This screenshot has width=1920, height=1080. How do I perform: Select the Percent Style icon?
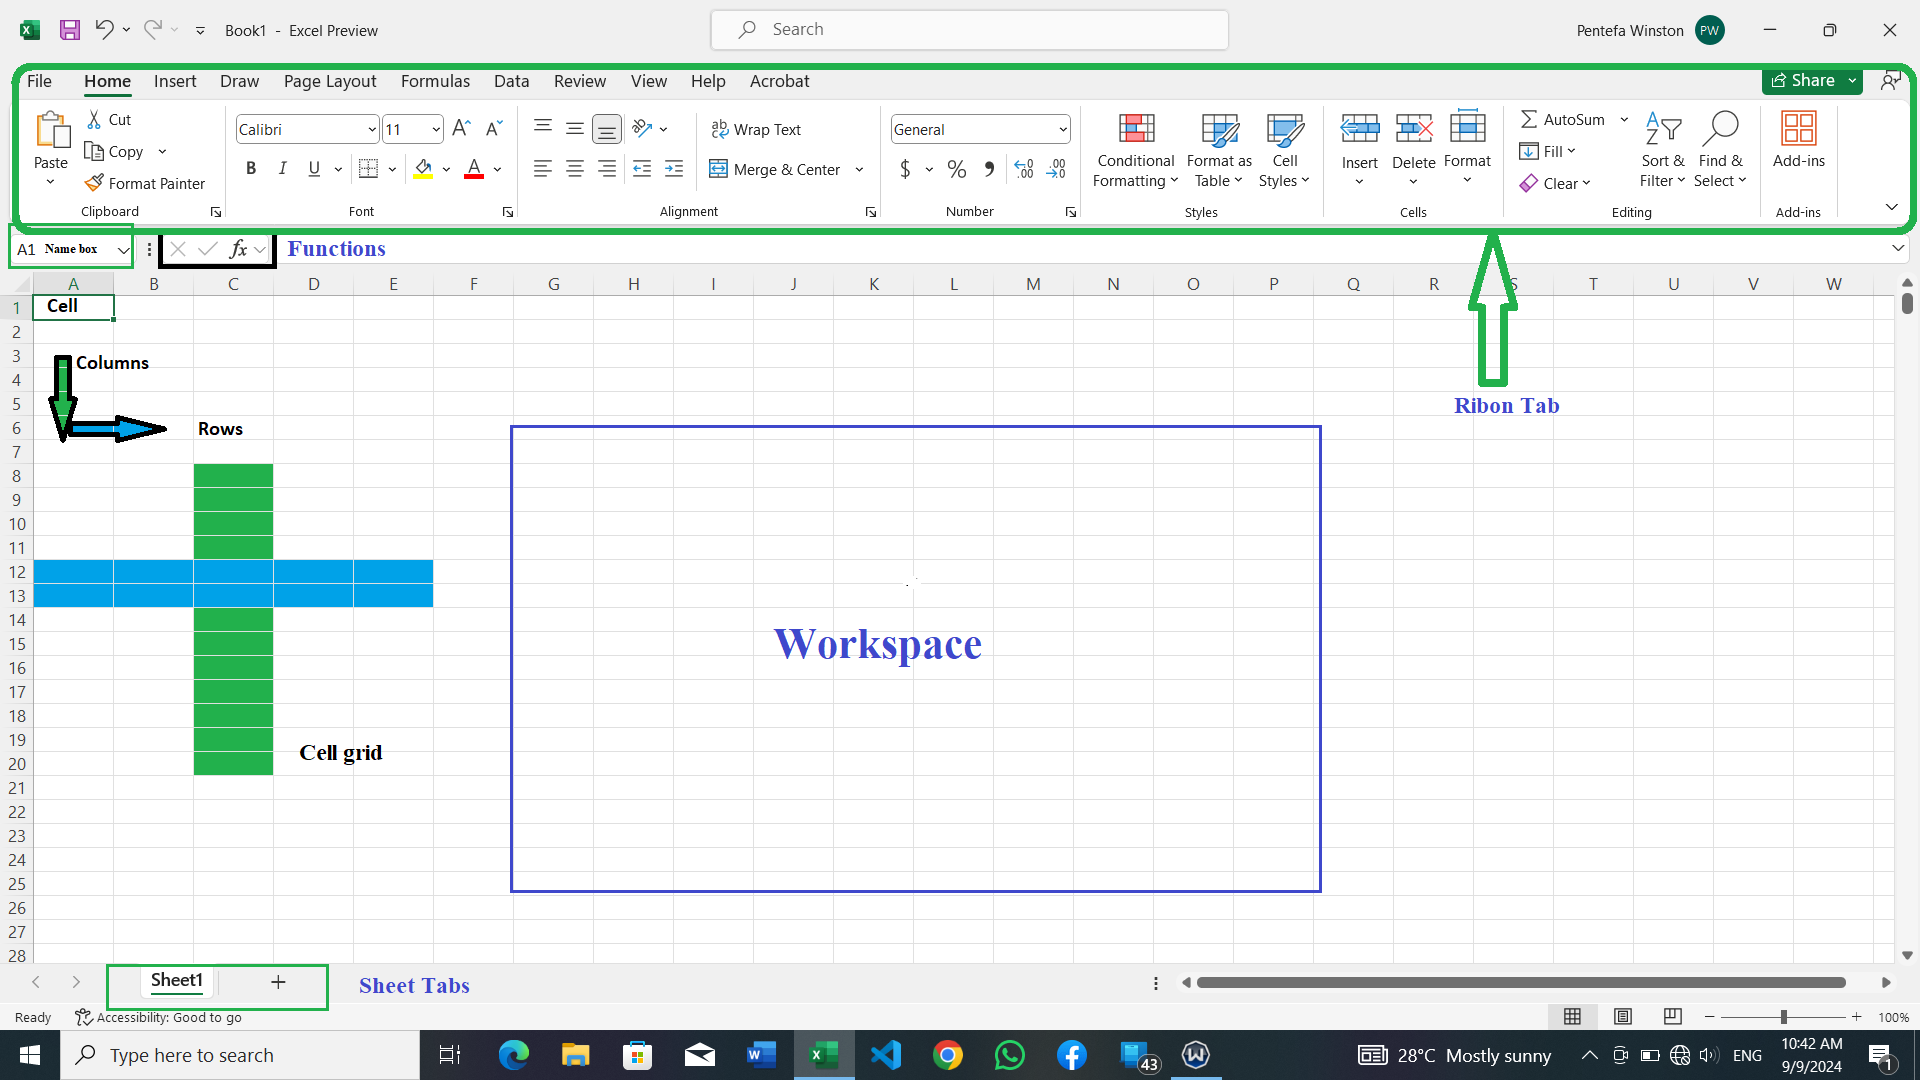tap(957, 169)
